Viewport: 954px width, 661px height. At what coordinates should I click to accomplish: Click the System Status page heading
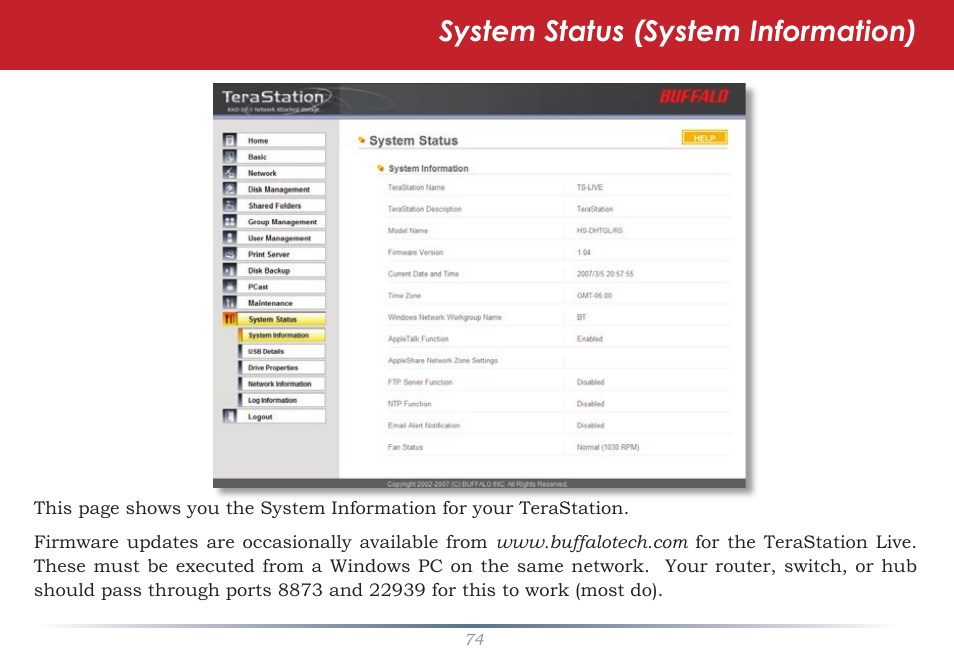(413, 141)
